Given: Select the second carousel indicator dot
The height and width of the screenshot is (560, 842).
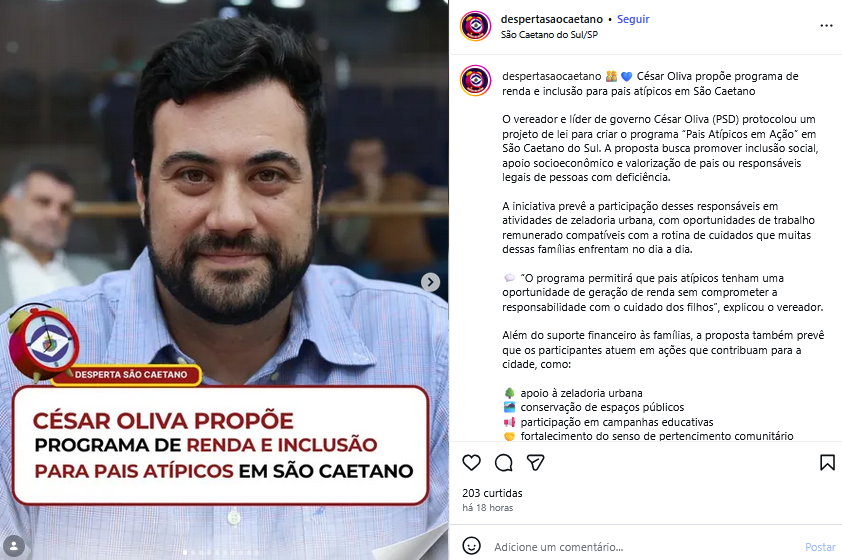Looking at the screenshot, I should [193, 552].
